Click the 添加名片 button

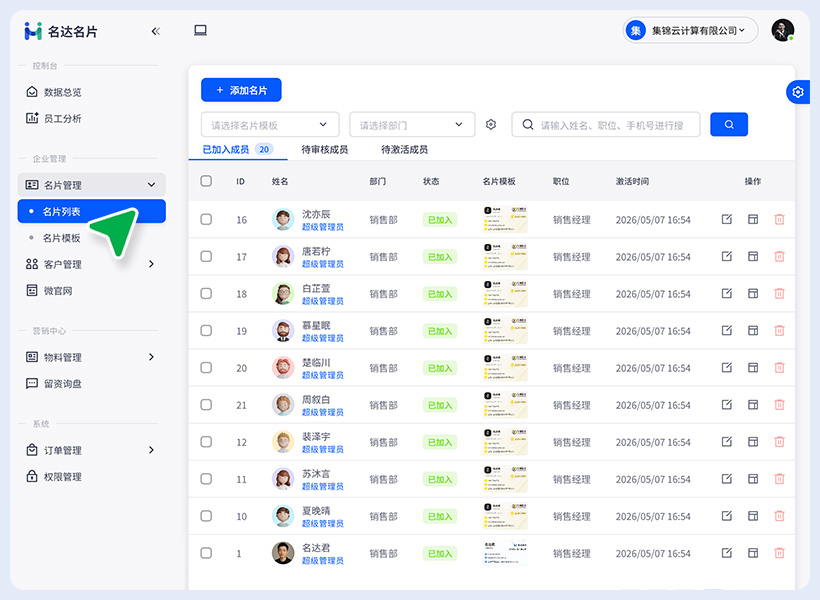(241, 90)
